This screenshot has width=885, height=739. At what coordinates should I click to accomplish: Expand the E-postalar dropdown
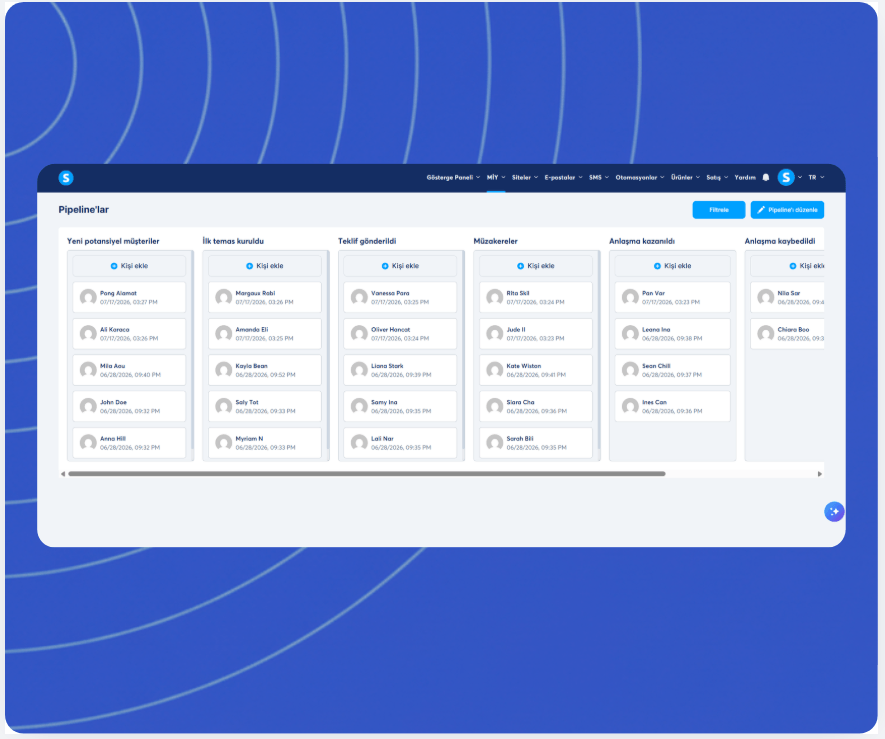563,177
